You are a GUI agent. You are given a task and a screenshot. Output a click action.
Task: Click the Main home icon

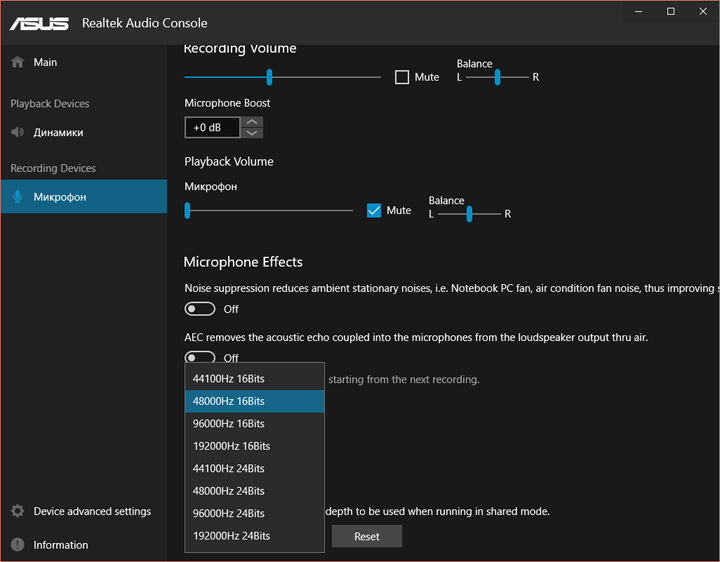17,62
